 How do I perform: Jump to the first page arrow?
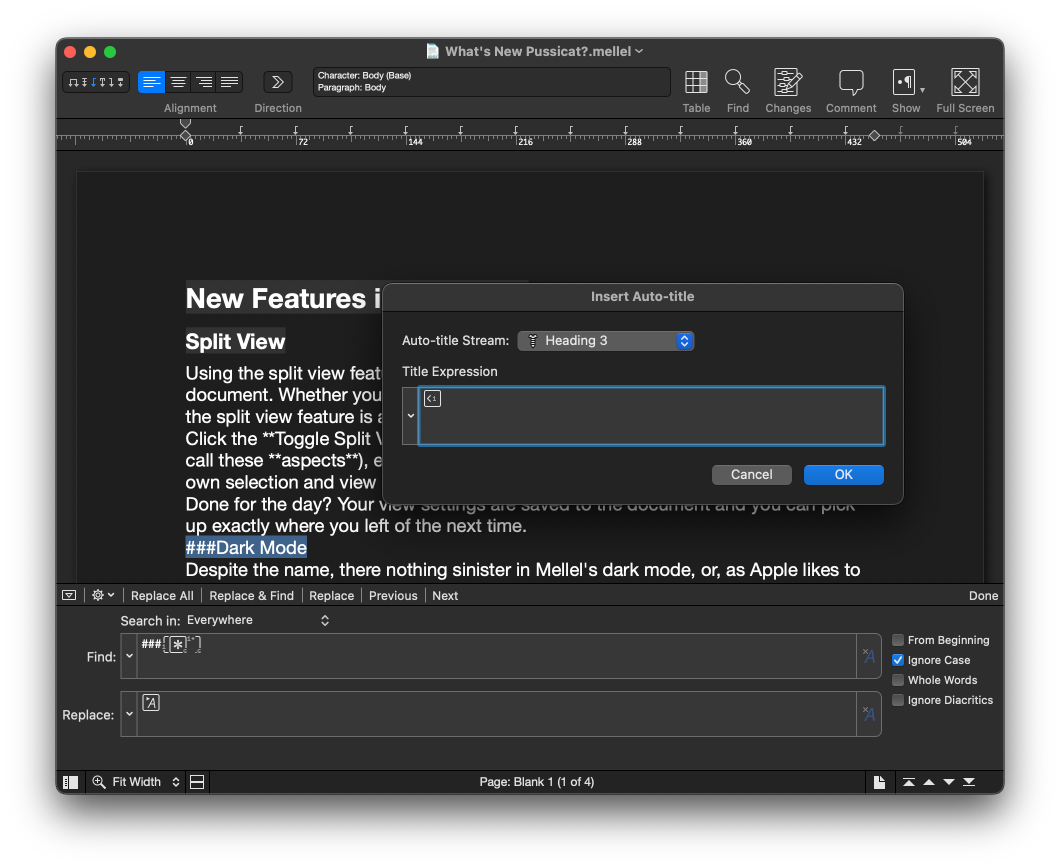909,782
